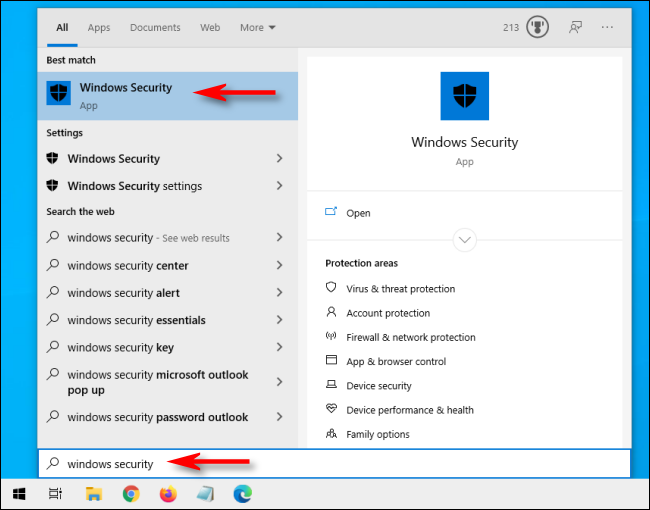Click the search box containing windows security
This screenshot has height=510, width=650.
coord(330,464)
